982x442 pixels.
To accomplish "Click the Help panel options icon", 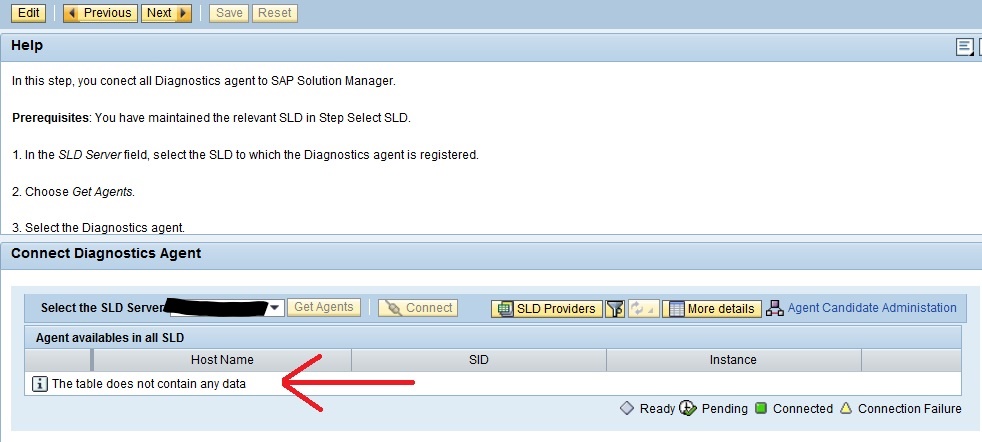I will [964, 47].
